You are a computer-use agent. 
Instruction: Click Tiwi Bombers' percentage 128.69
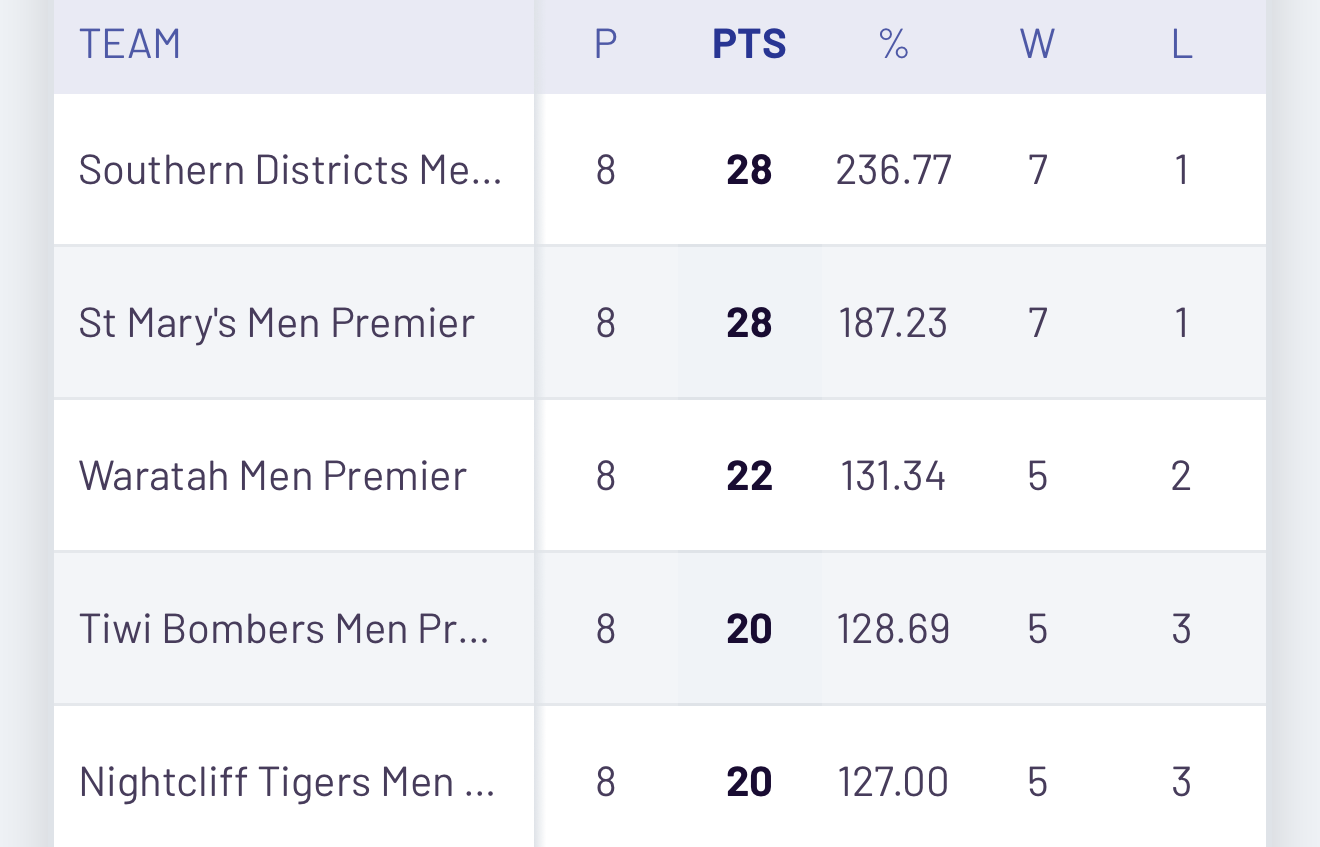[x=893, y=629]
